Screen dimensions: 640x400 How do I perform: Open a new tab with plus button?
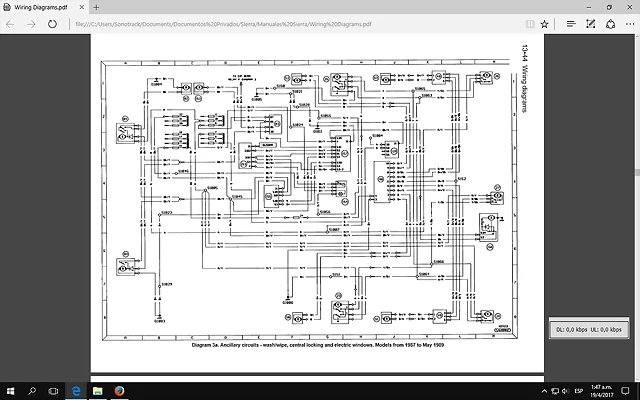click(x=96, y=7)
